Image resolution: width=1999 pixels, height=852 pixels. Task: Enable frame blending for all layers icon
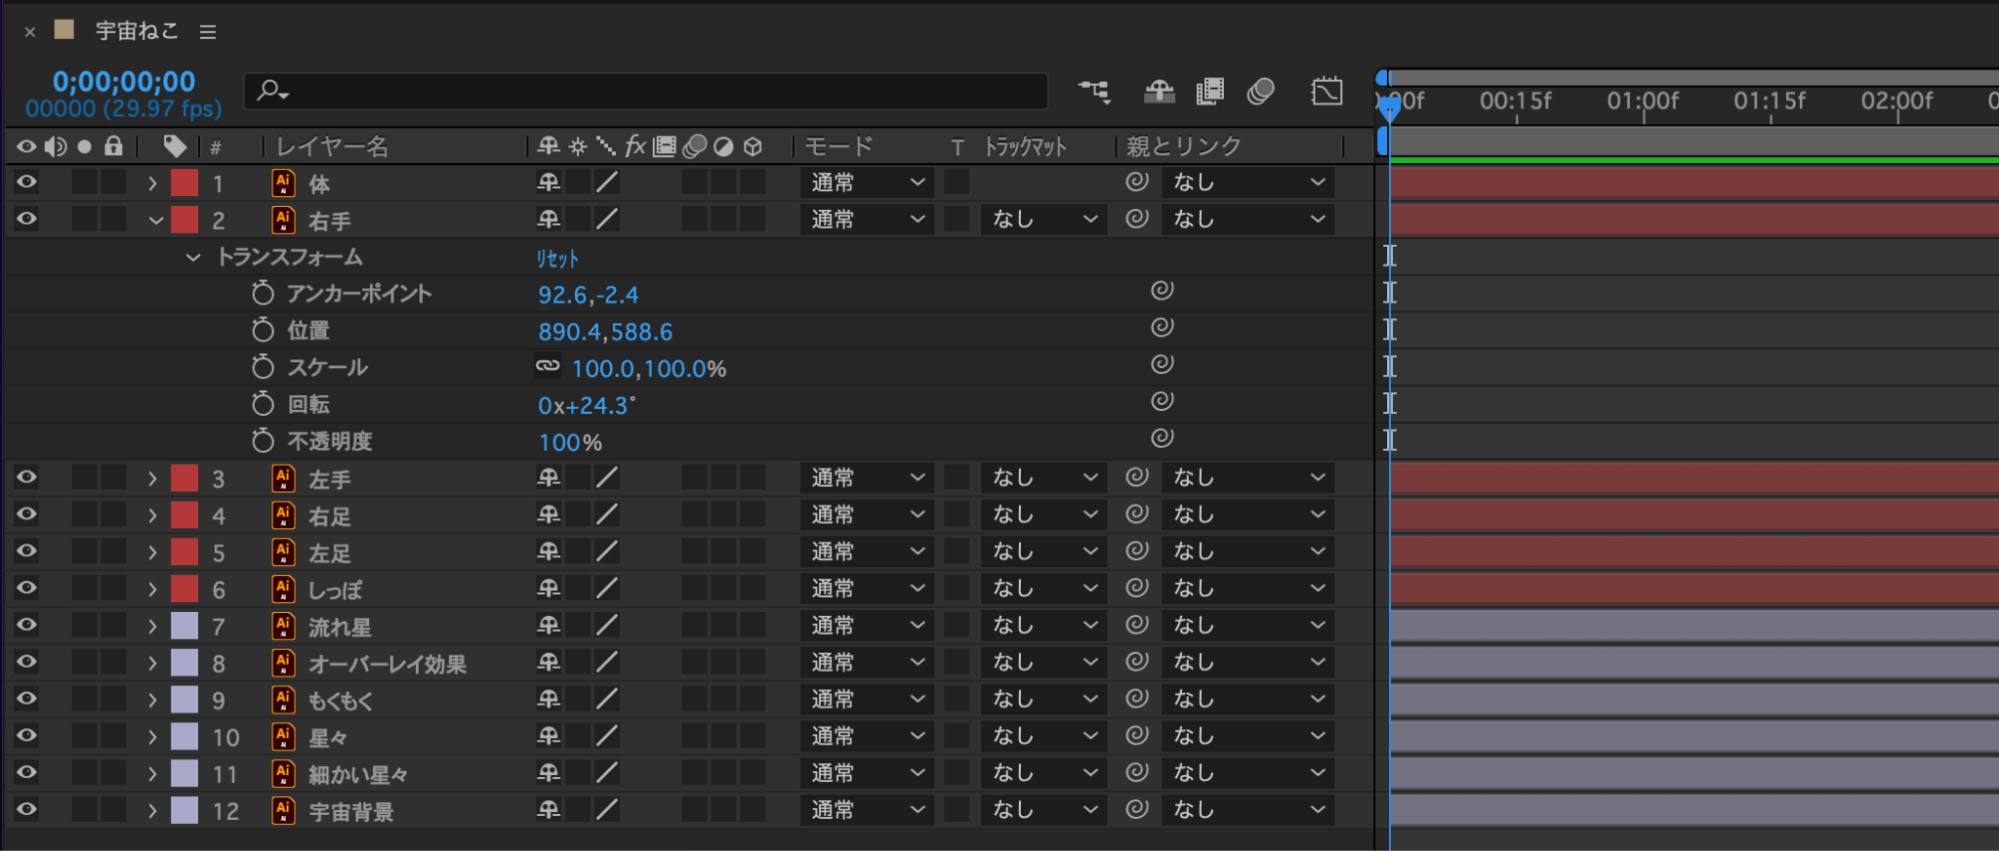click(1210, 92)
